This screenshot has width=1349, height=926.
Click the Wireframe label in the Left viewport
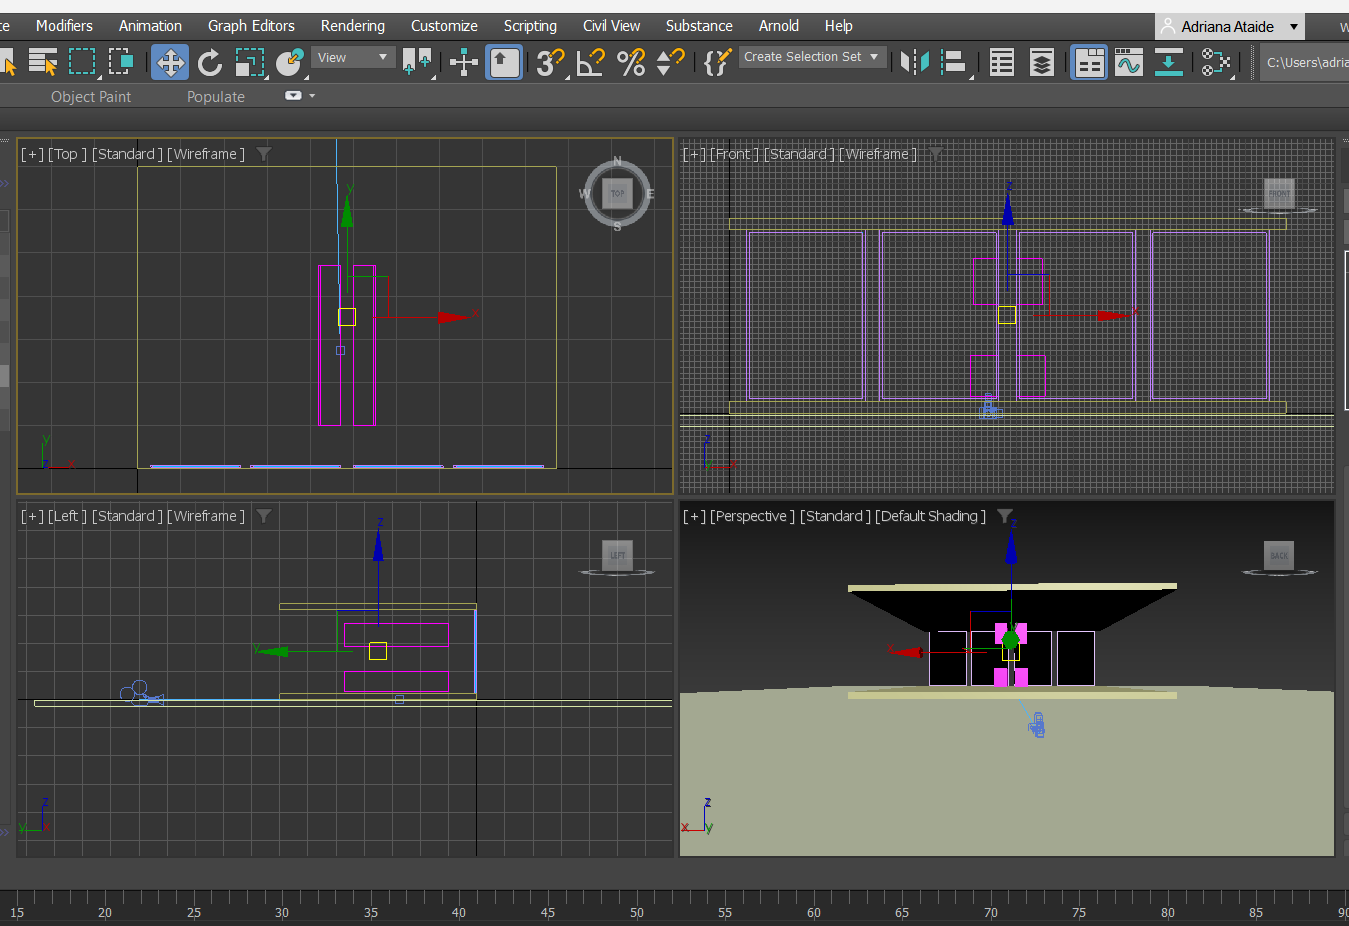tap(206, 516)
